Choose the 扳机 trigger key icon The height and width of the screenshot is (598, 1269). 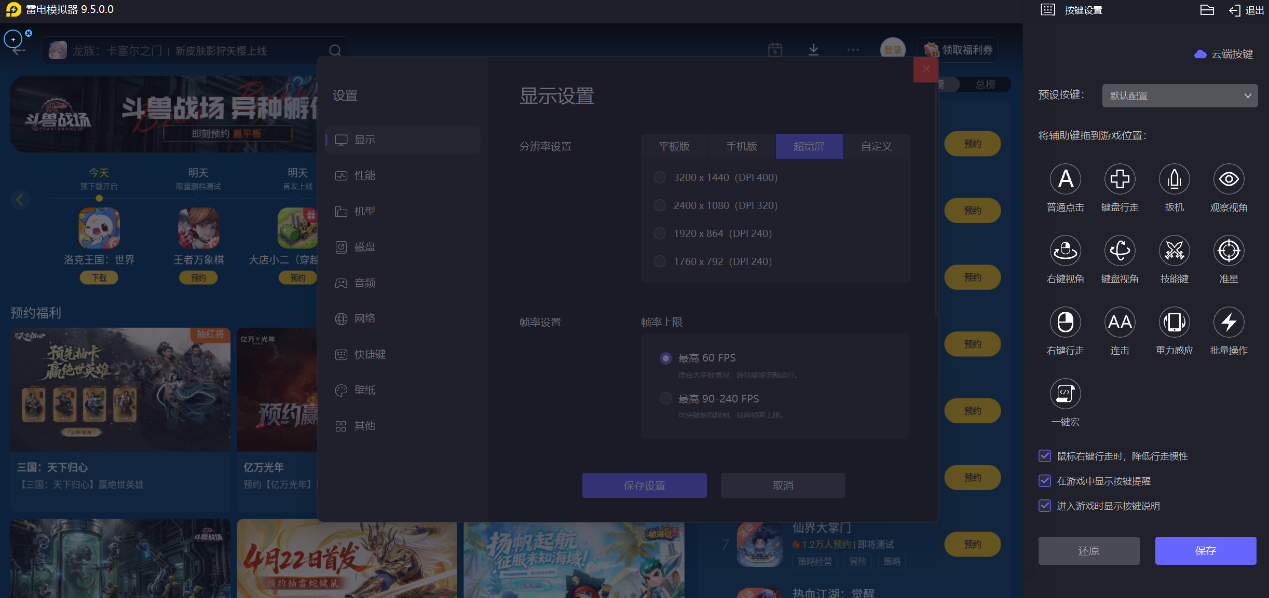[x=1174, y=180]
